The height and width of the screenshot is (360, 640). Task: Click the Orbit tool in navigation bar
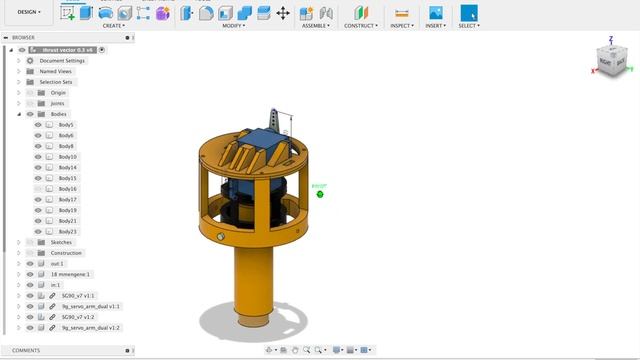269,350
